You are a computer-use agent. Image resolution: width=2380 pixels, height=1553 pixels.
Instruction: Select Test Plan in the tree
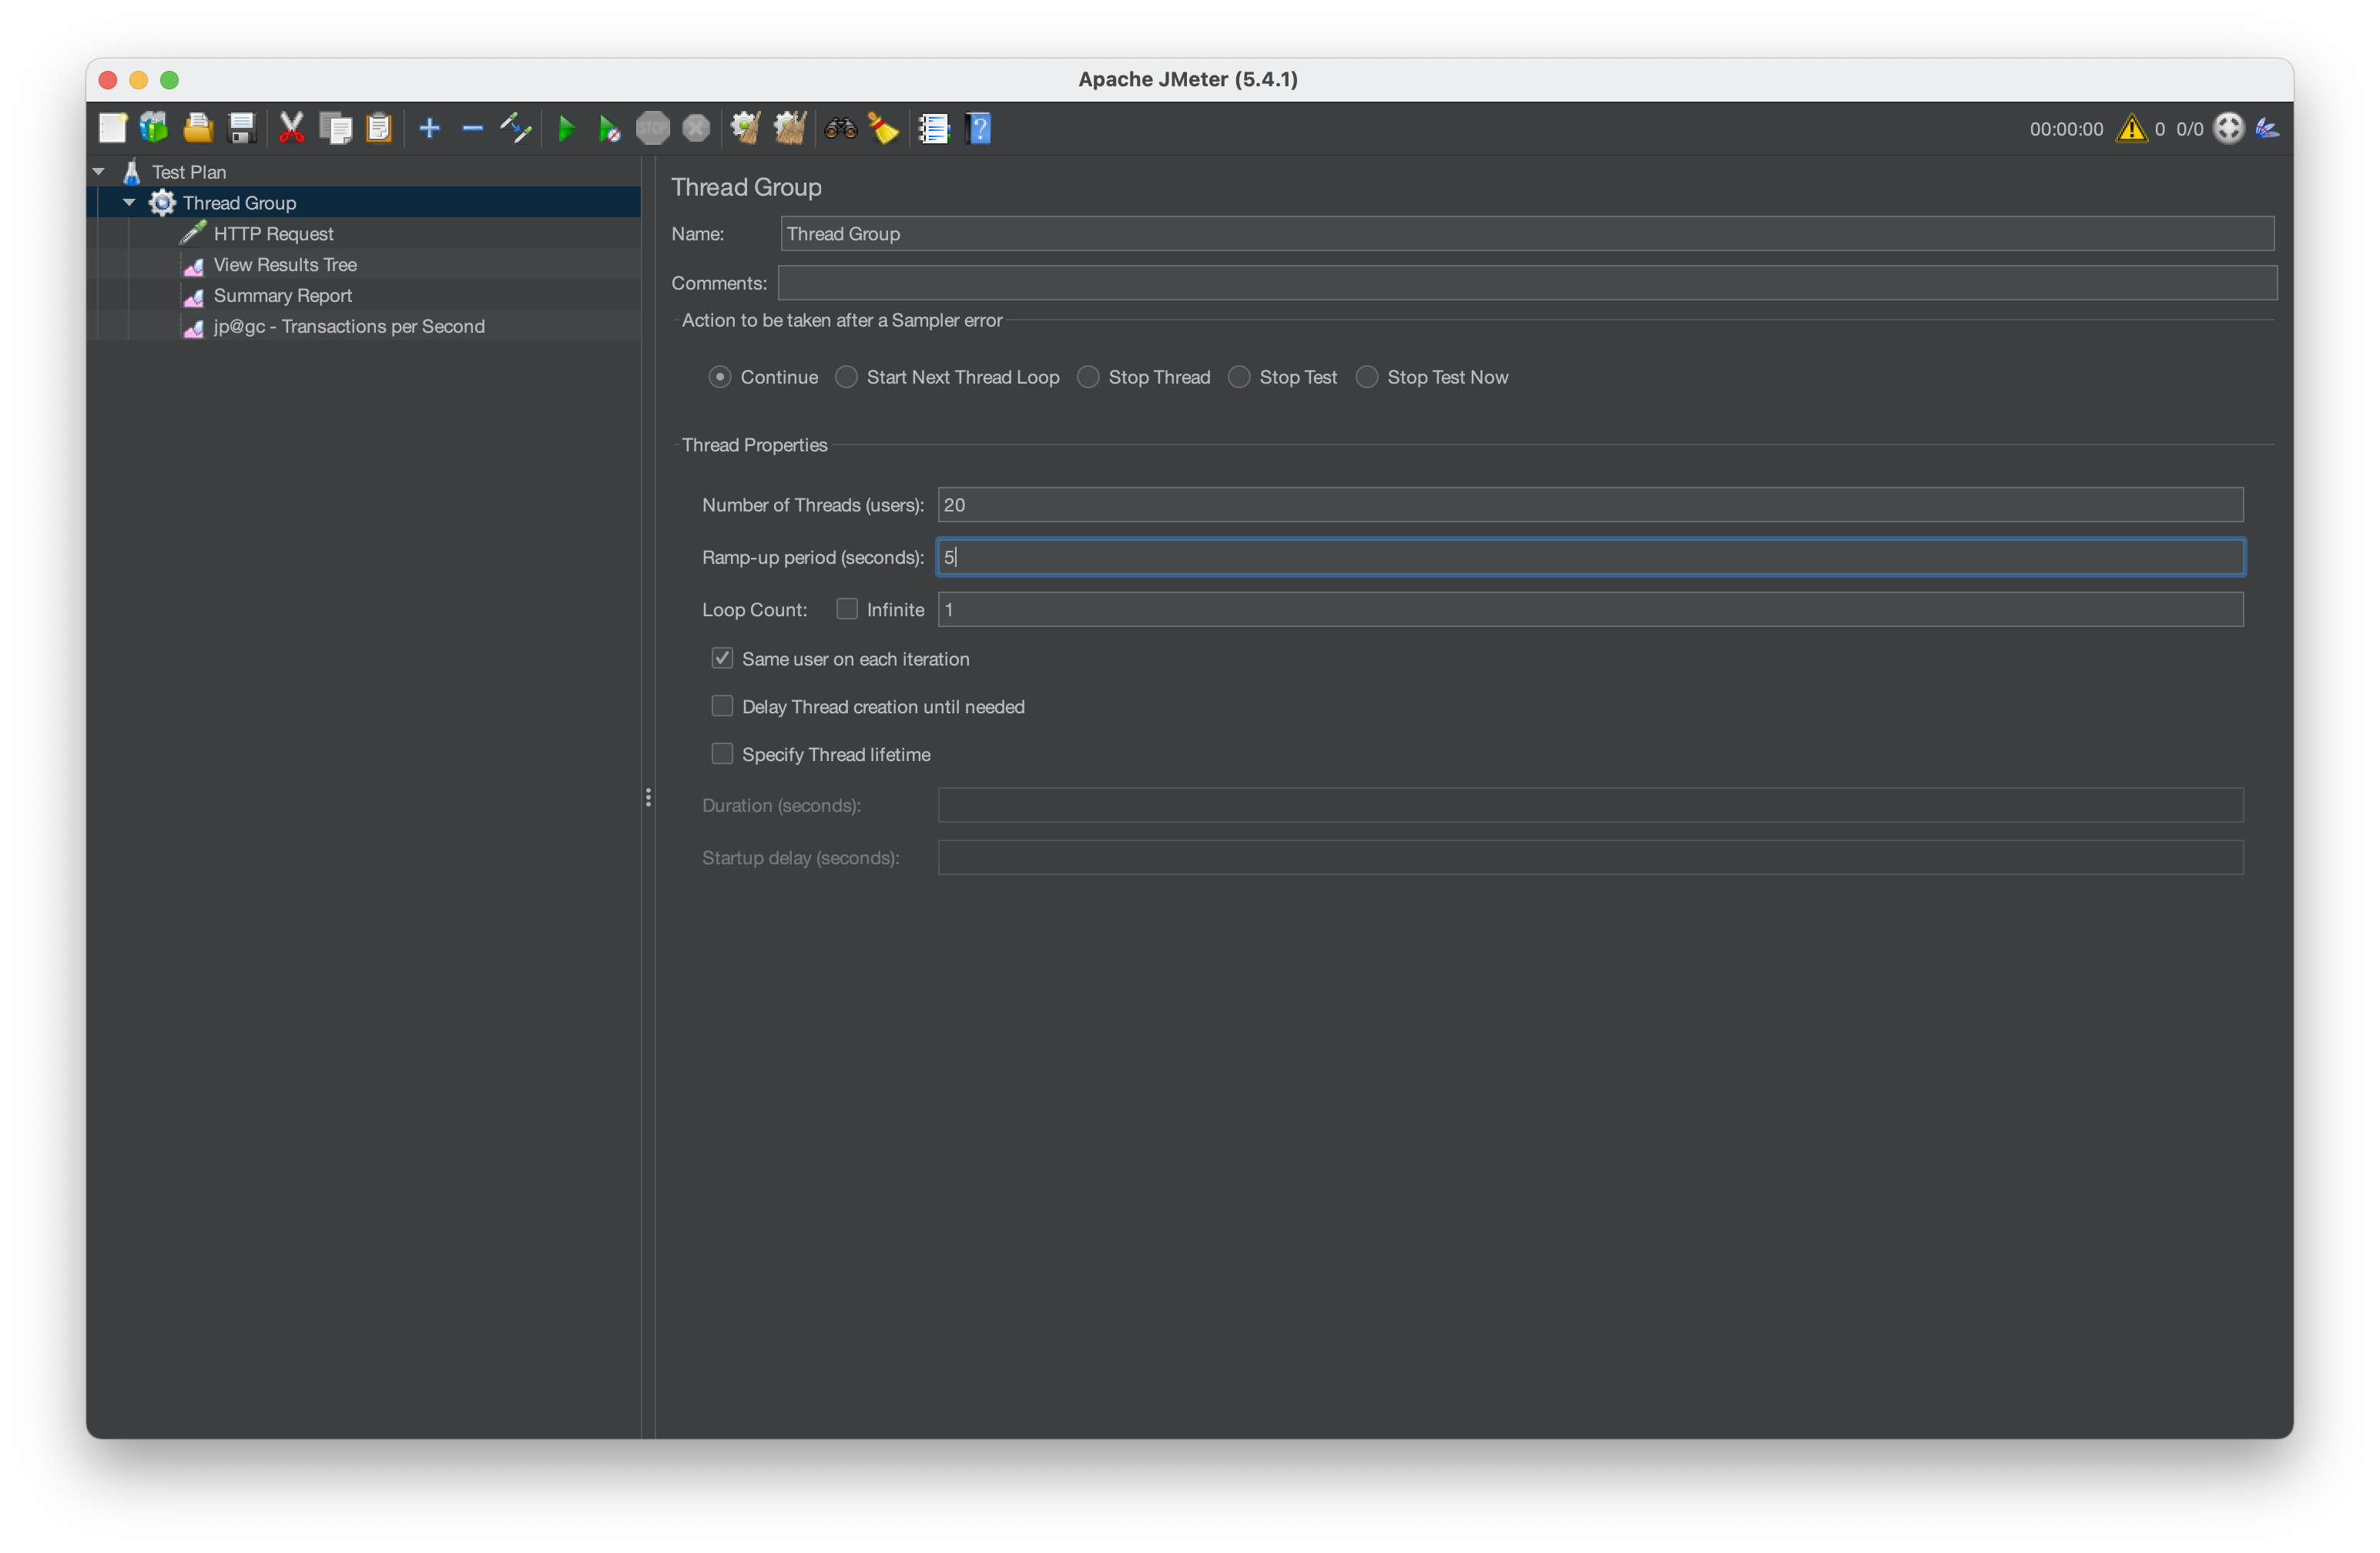pyautogui.click(x=189, y=172)
